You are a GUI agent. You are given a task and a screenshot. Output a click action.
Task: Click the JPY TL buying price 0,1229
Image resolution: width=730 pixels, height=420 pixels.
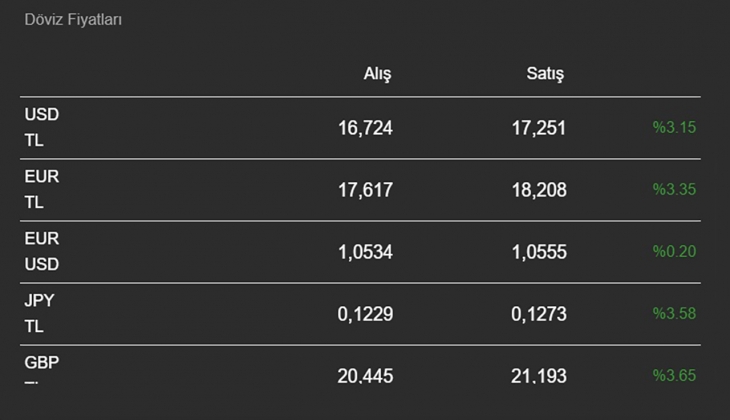coord(365,314)
